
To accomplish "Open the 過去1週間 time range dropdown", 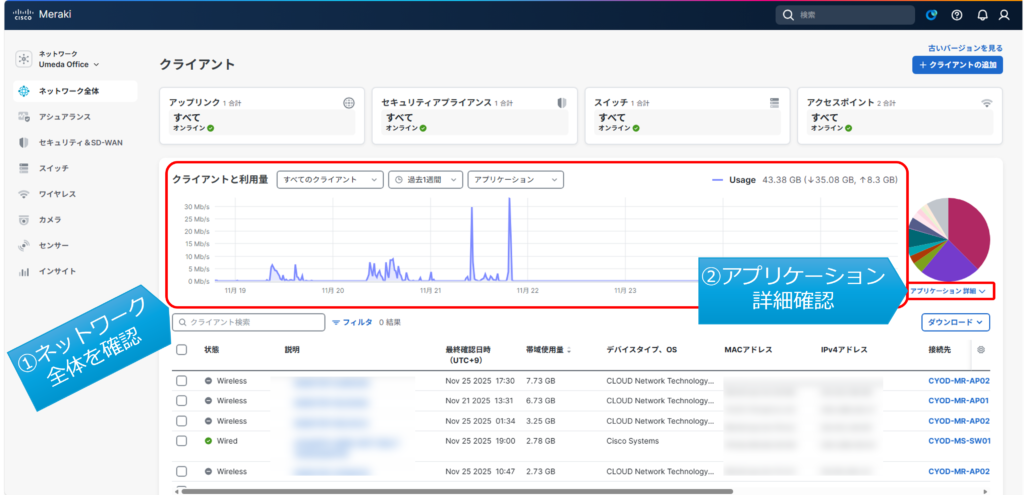I will pos(426,180).
